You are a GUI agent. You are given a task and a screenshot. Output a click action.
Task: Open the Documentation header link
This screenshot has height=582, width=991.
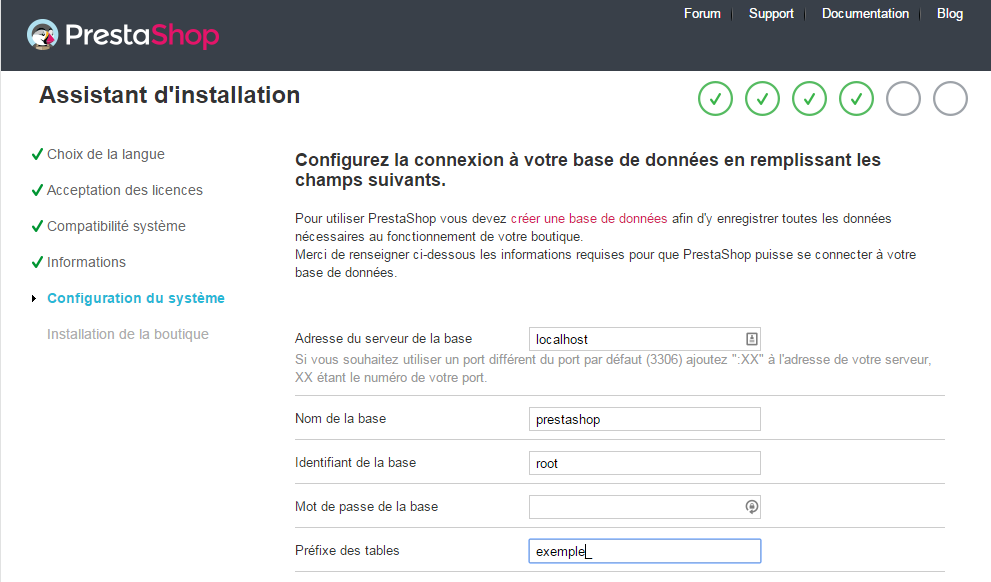[865, 13]
